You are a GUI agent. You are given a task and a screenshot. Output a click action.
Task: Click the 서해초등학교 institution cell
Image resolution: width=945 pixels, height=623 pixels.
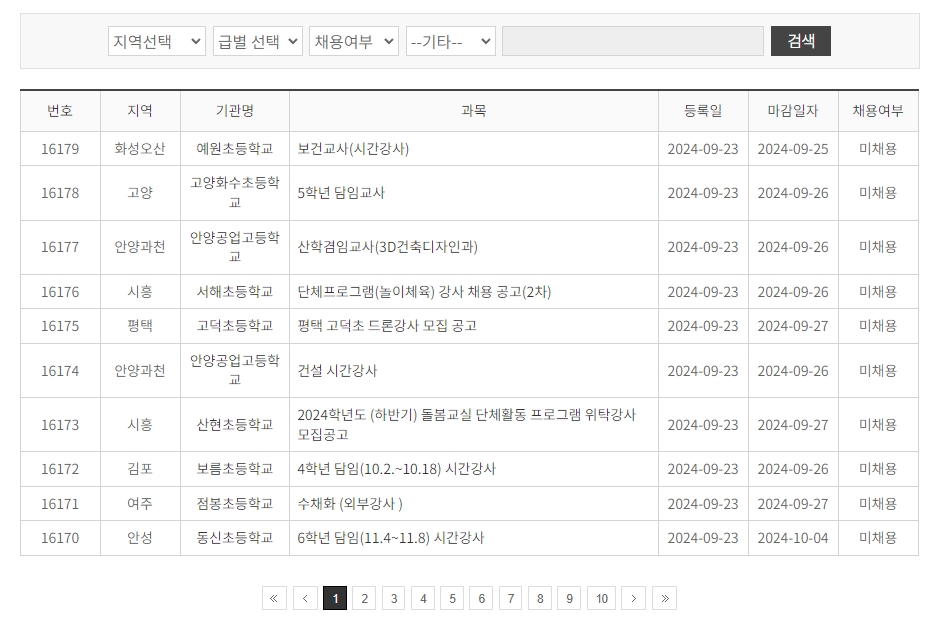click(x=234, y=292)
